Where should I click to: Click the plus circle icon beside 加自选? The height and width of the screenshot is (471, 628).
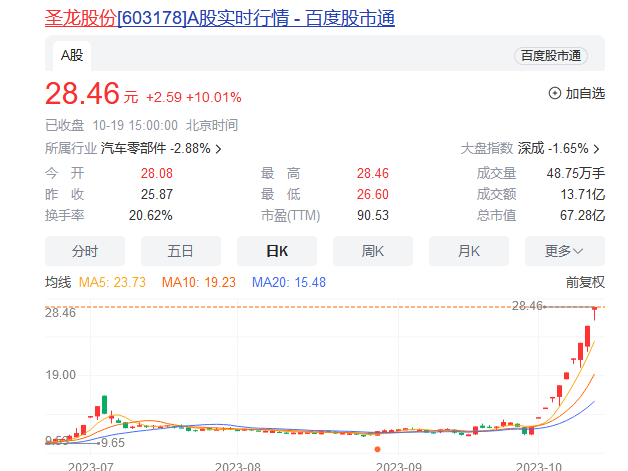[x=555, y=93]
